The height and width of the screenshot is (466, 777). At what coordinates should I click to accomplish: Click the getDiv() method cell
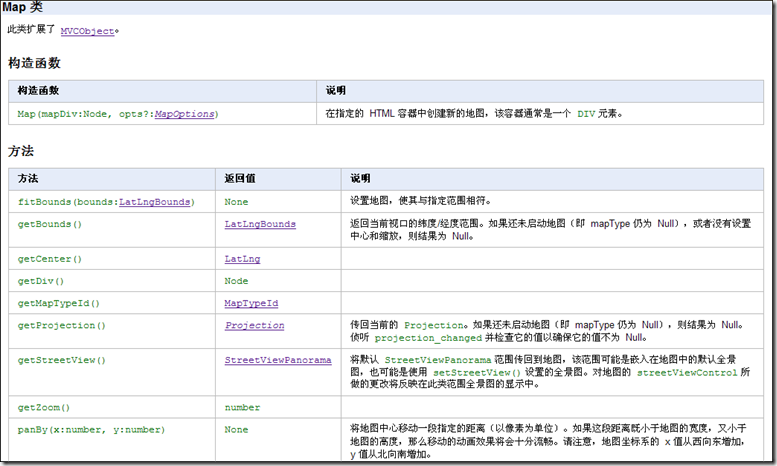pyautogui.click(x=112, y=281)
